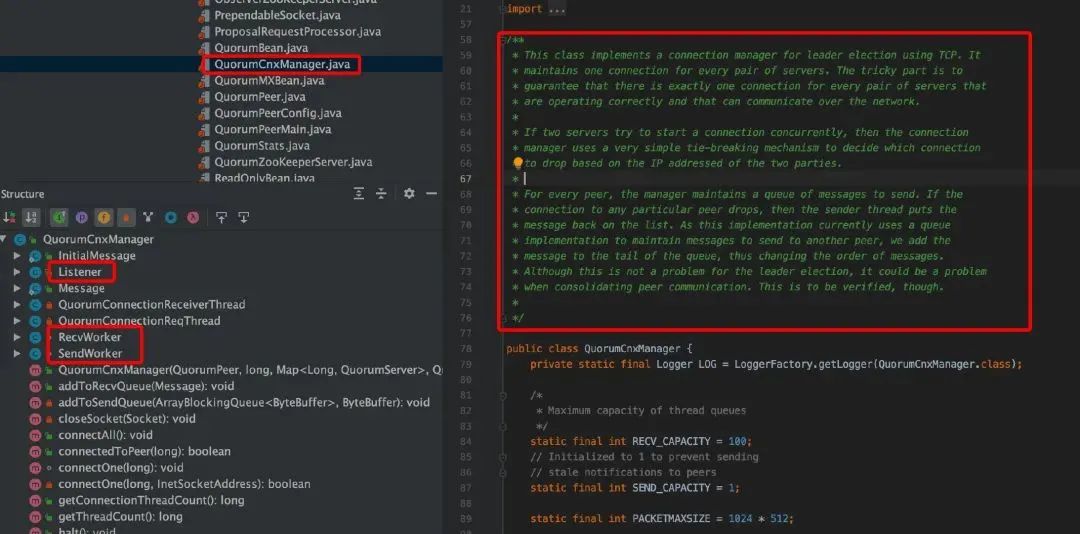Image resolution: width=1080 pixels, height=534 pixels.
Task: Click the class icon beside Listener
Action: click(35, 272)
